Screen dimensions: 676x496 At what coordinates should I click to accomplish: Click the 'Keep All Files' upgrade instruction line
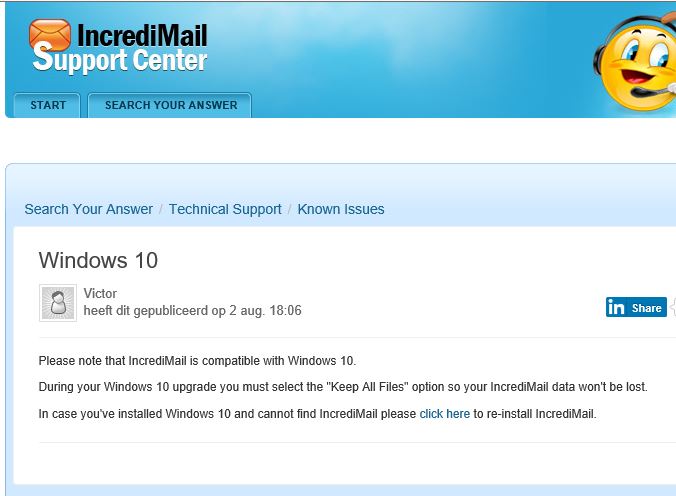tap(343, 387)
